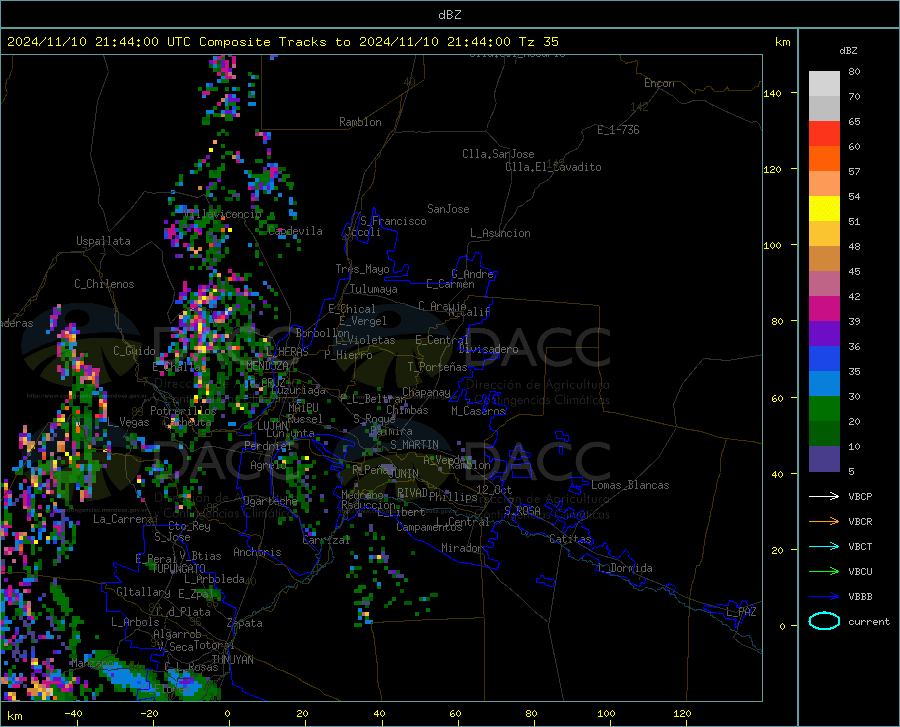Click the cyan 'current' ellipse legend symbol
The height and width of the screenshot is (727, 900).
(824, 621)
